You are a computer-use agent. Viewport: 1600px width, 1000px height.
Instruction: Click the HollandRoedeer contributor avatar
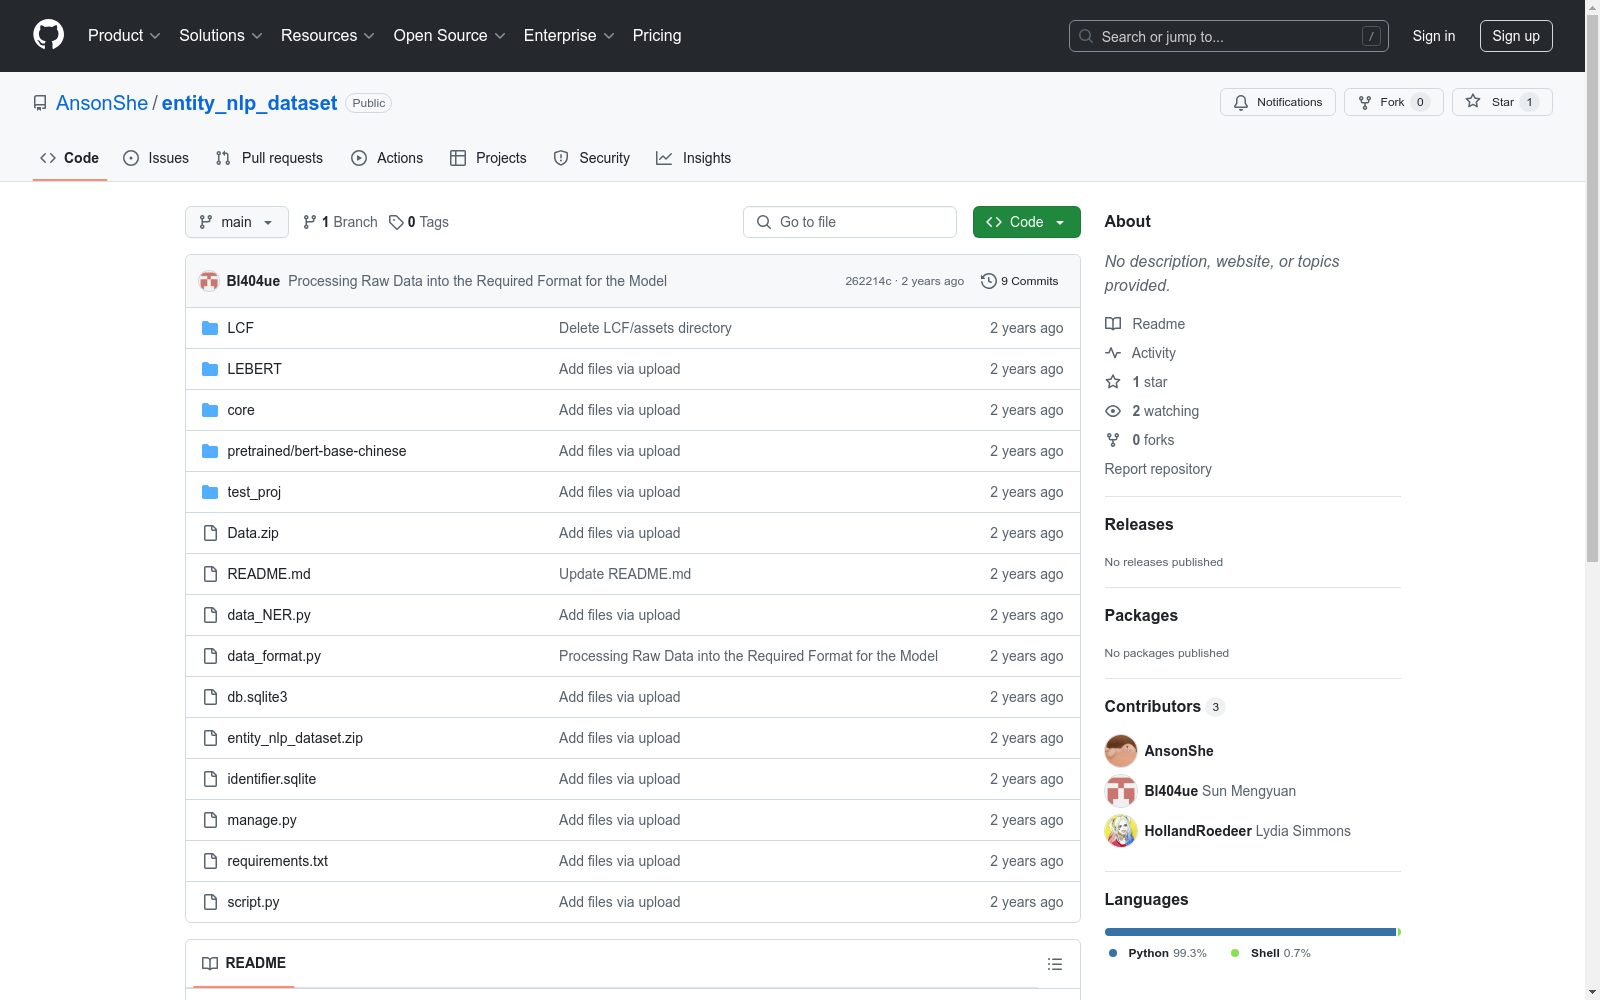pyautogui.click(x=1121, y=831)
